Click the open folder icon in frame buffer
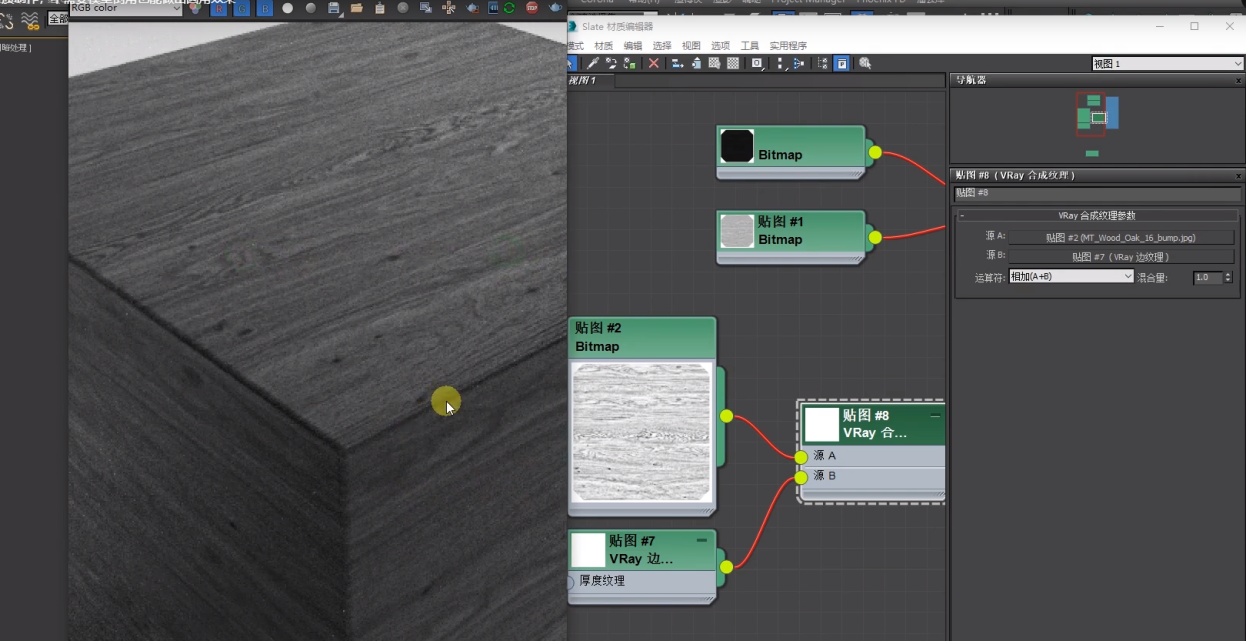The width and height of the screenshot is (1246, 641). pos(356,8)
